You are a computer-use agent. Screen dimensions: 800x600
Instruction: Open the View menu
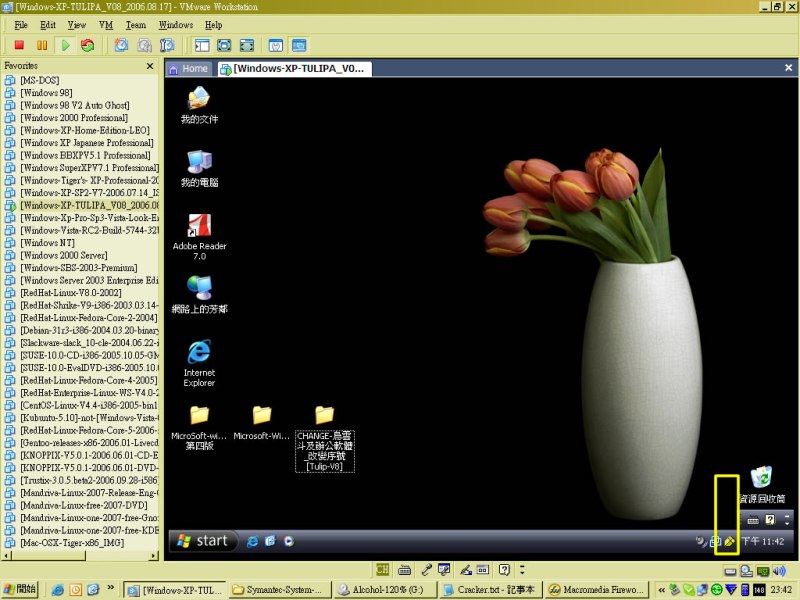77,25
